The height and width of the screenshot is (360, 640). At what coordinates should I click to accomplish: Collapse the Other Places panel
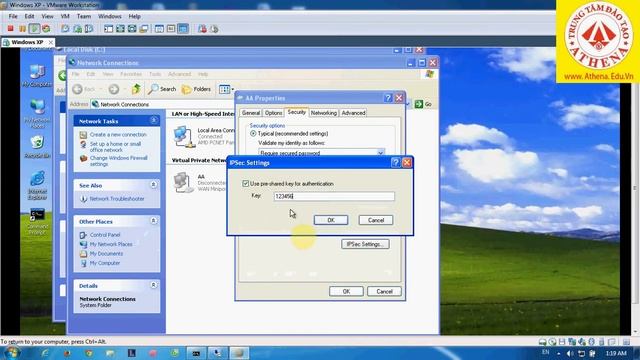tap(153, 221)
